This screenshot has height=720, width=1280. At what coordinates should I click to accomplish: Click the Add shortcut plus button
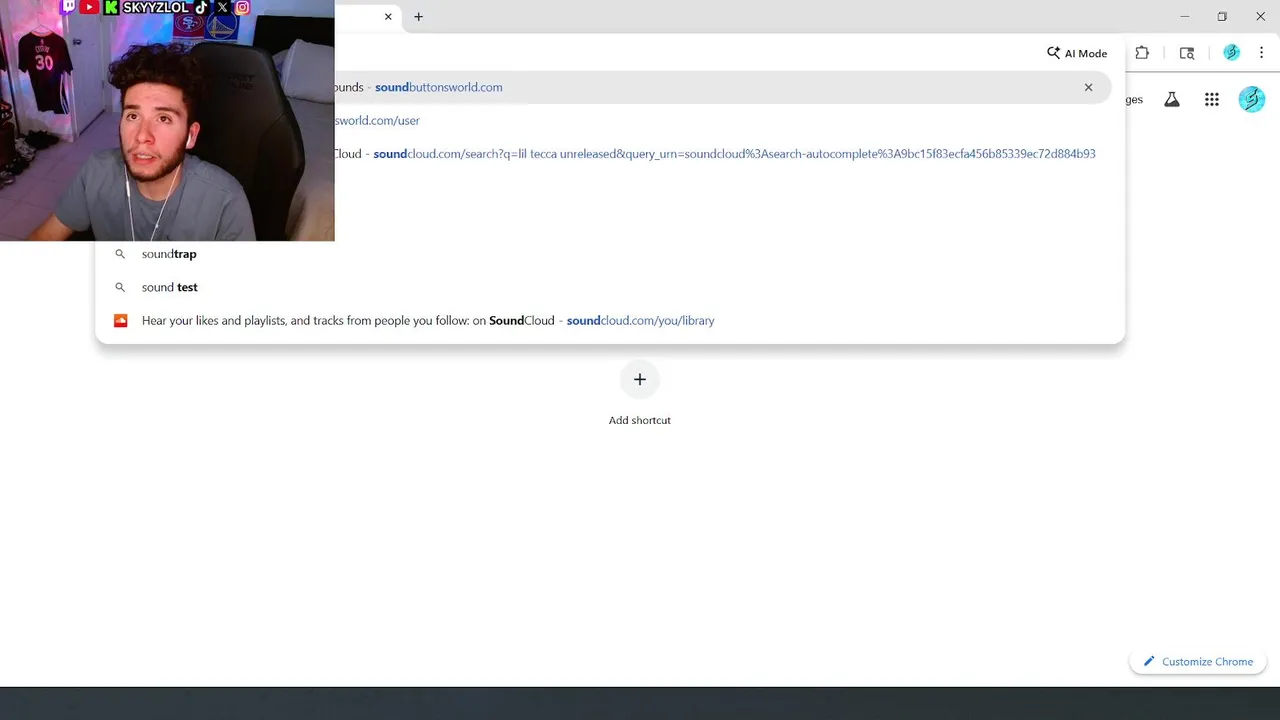click(640, 379)
